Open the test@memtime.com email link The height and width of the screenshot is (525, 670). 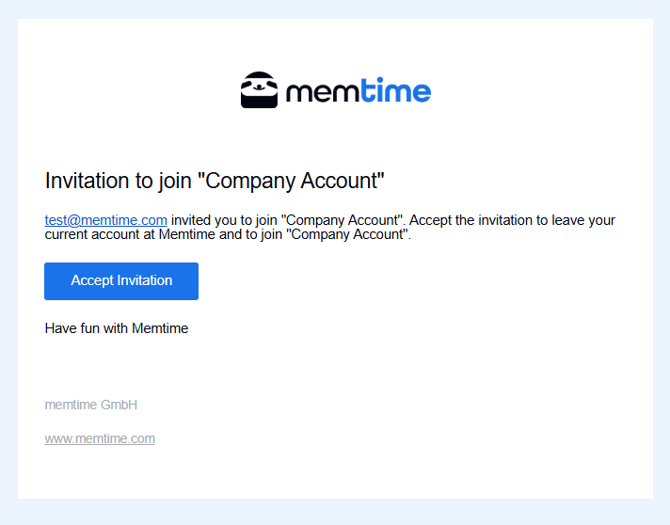pyautogui.click(x=106, y=220)
